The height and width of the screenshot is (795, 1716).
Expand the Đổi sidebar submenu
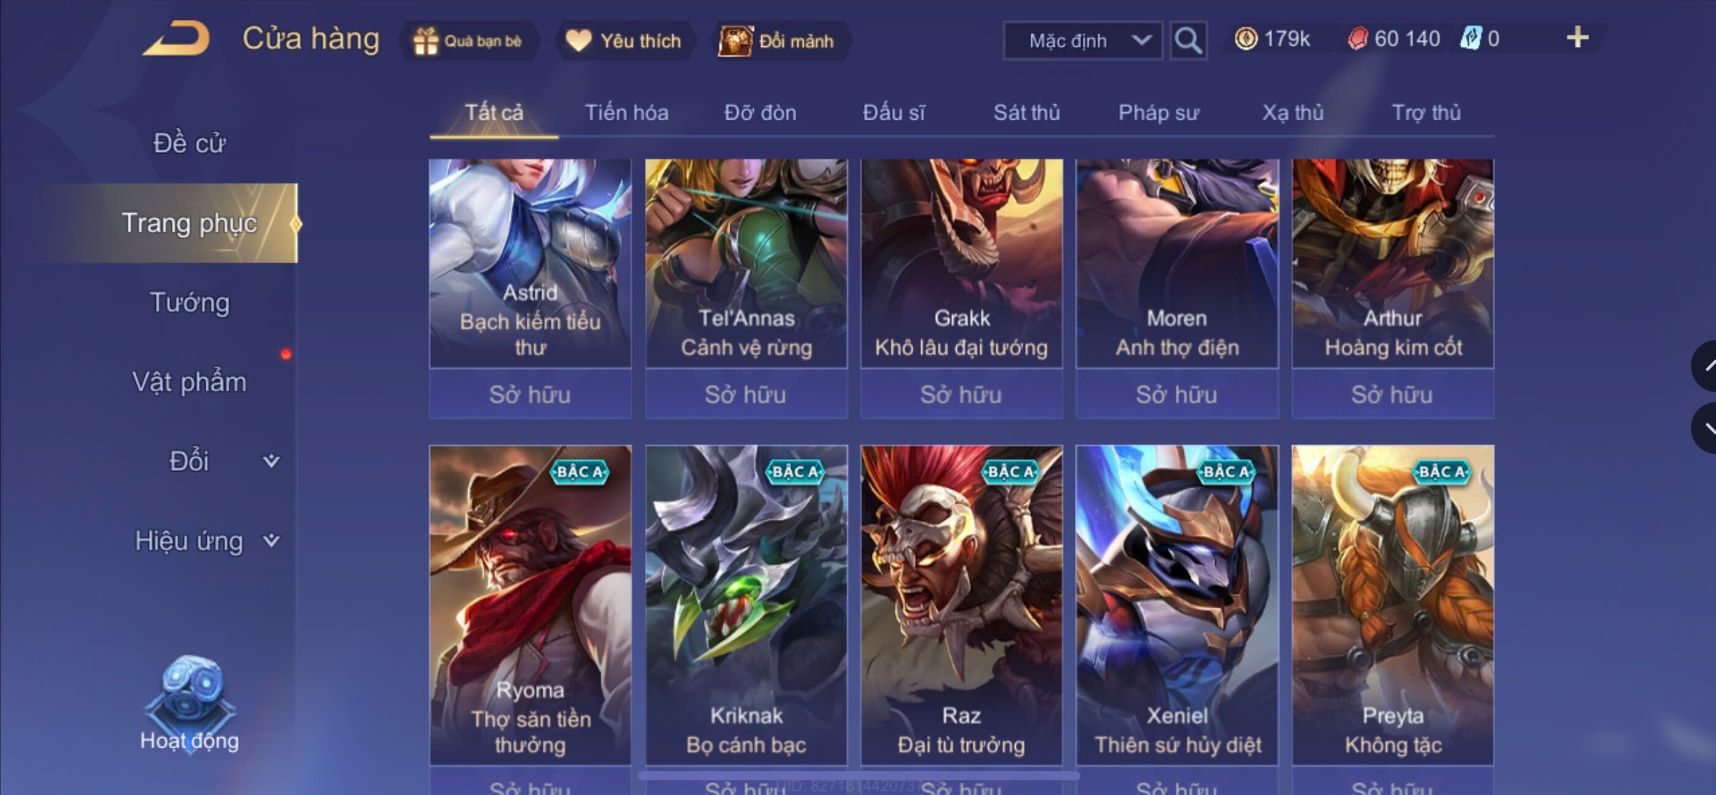(x=271, y=461)
